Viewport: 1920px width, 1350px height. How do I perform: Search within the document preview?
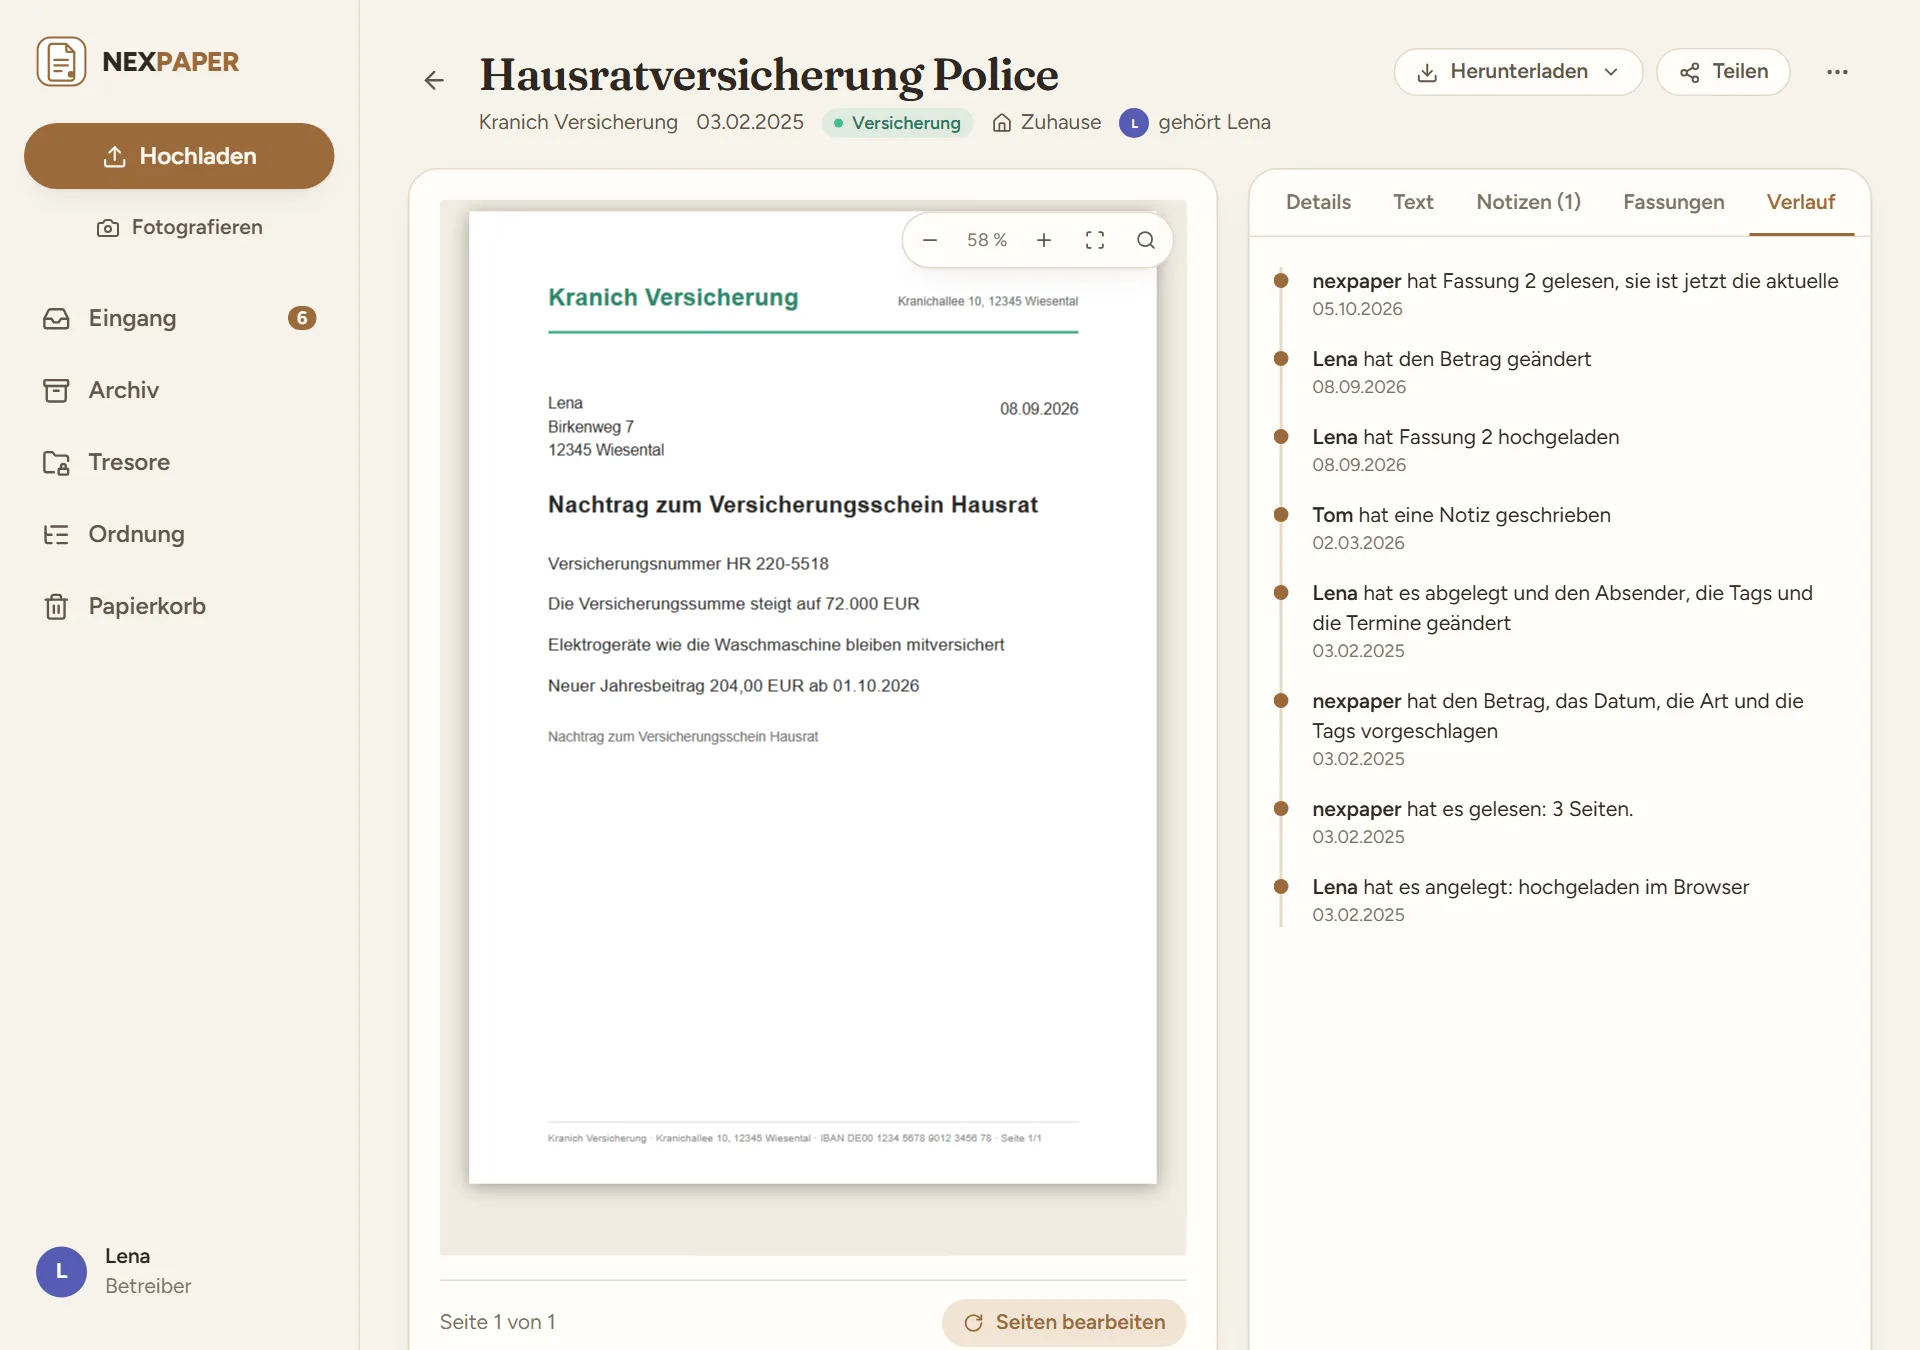pos(1146,240)
